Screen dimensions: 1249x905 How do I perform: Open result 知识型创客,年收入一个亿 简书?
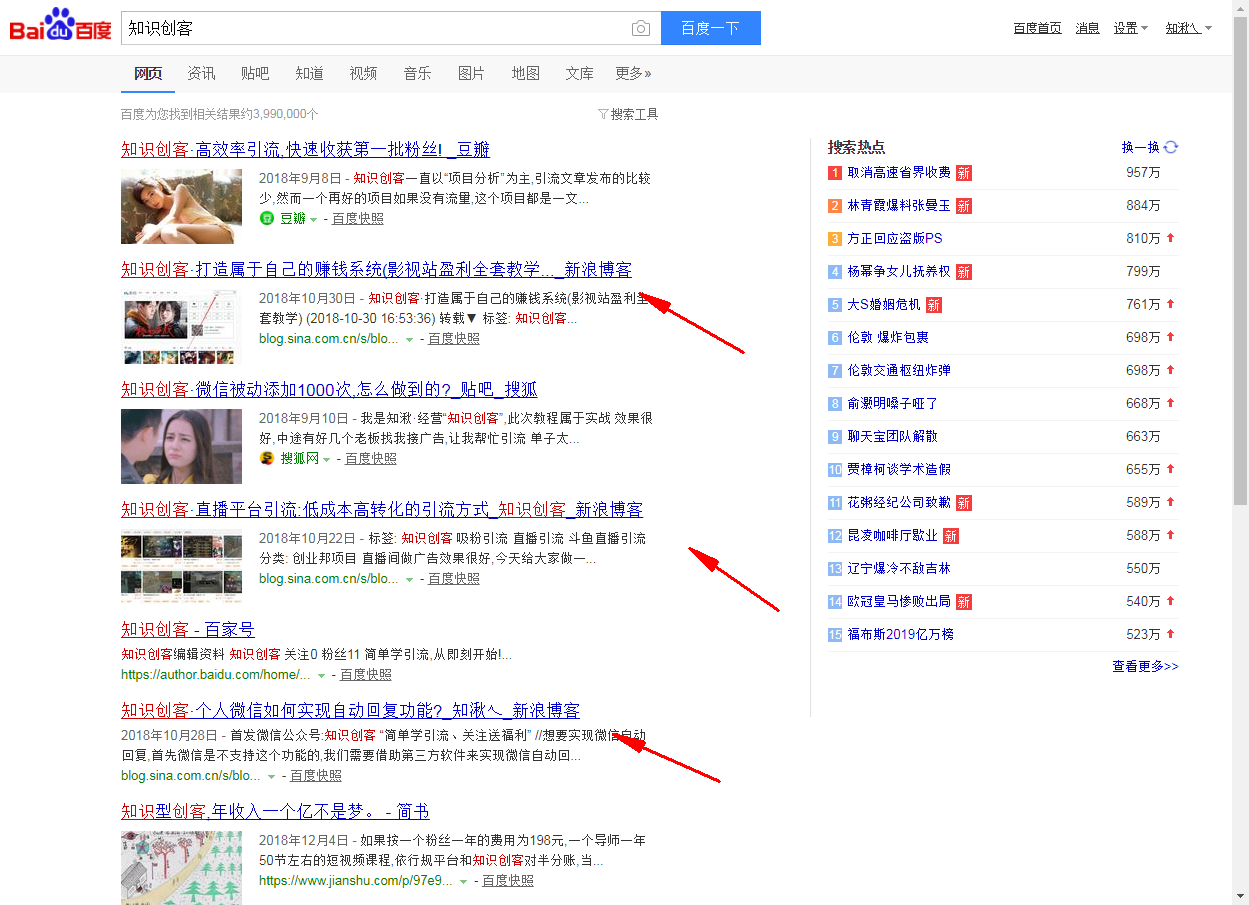(x=275, y=811)
